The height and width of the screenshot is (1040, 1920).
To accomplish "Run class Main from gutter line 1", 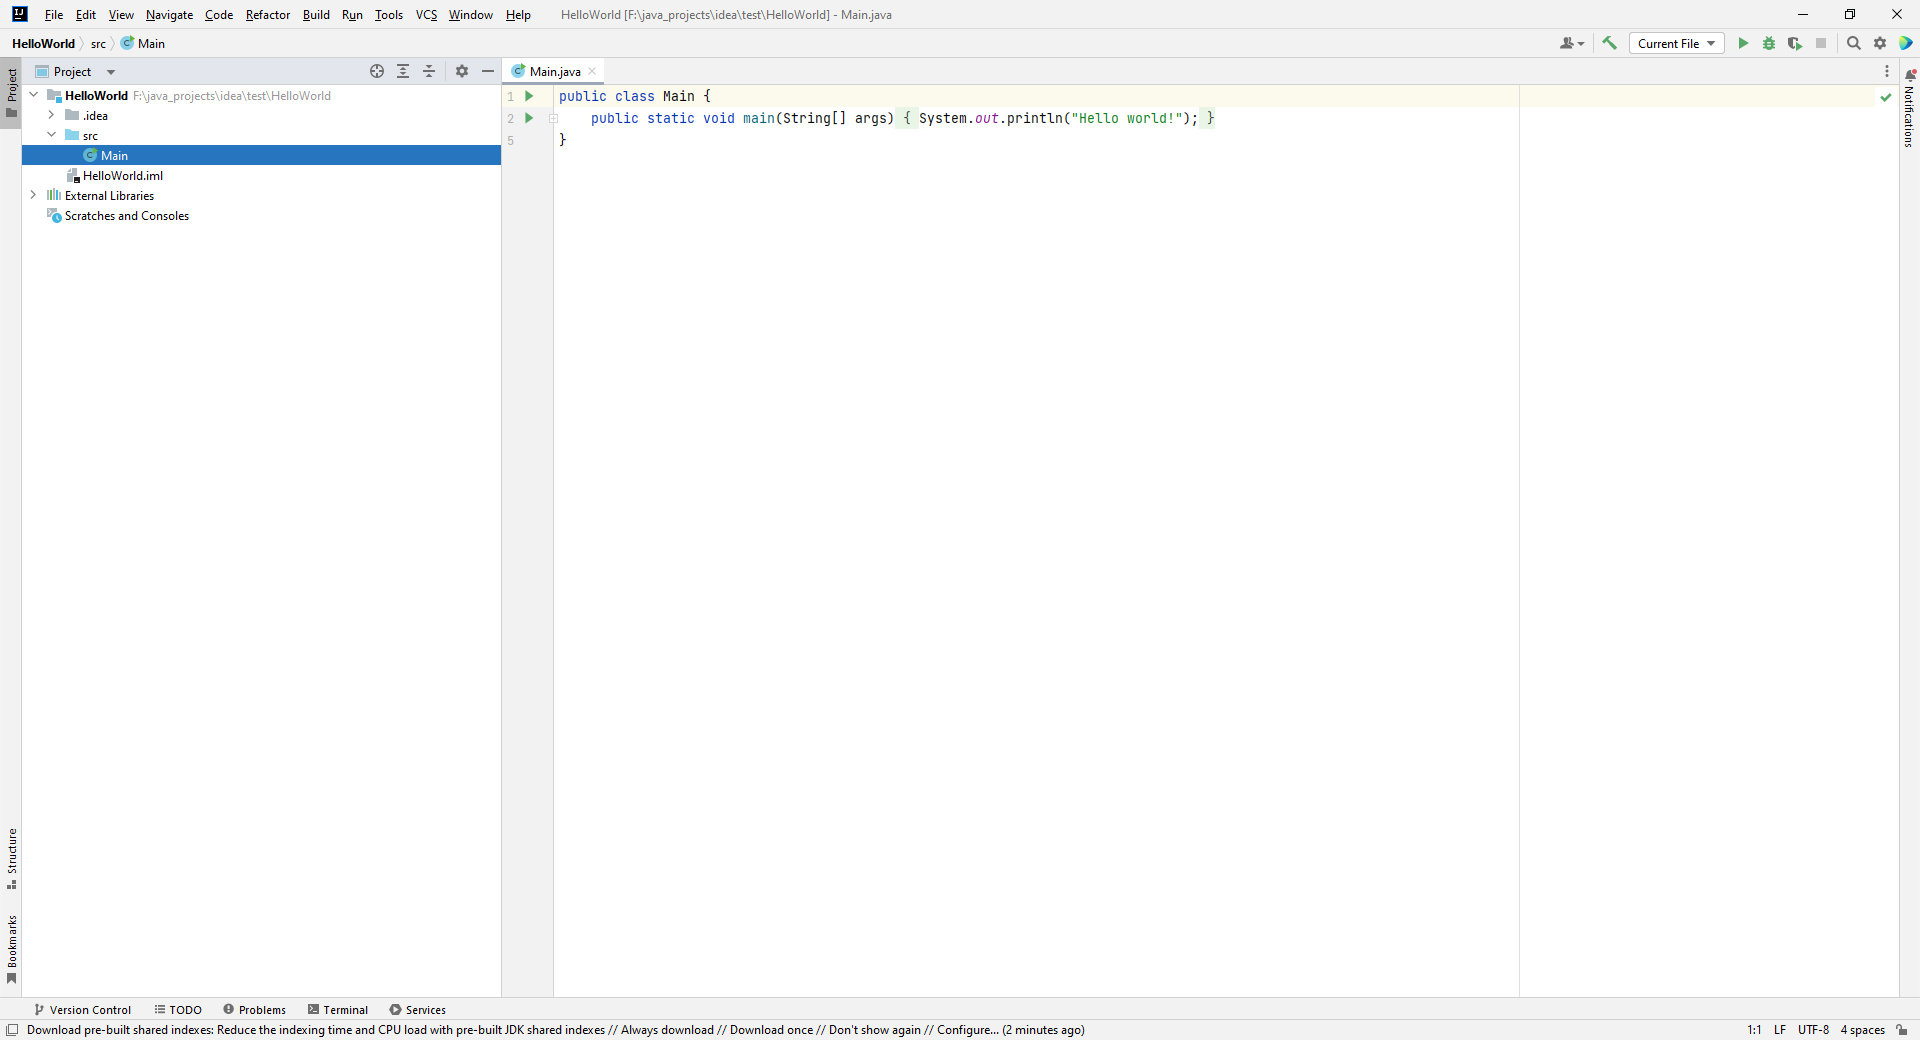I will (529, 96).
